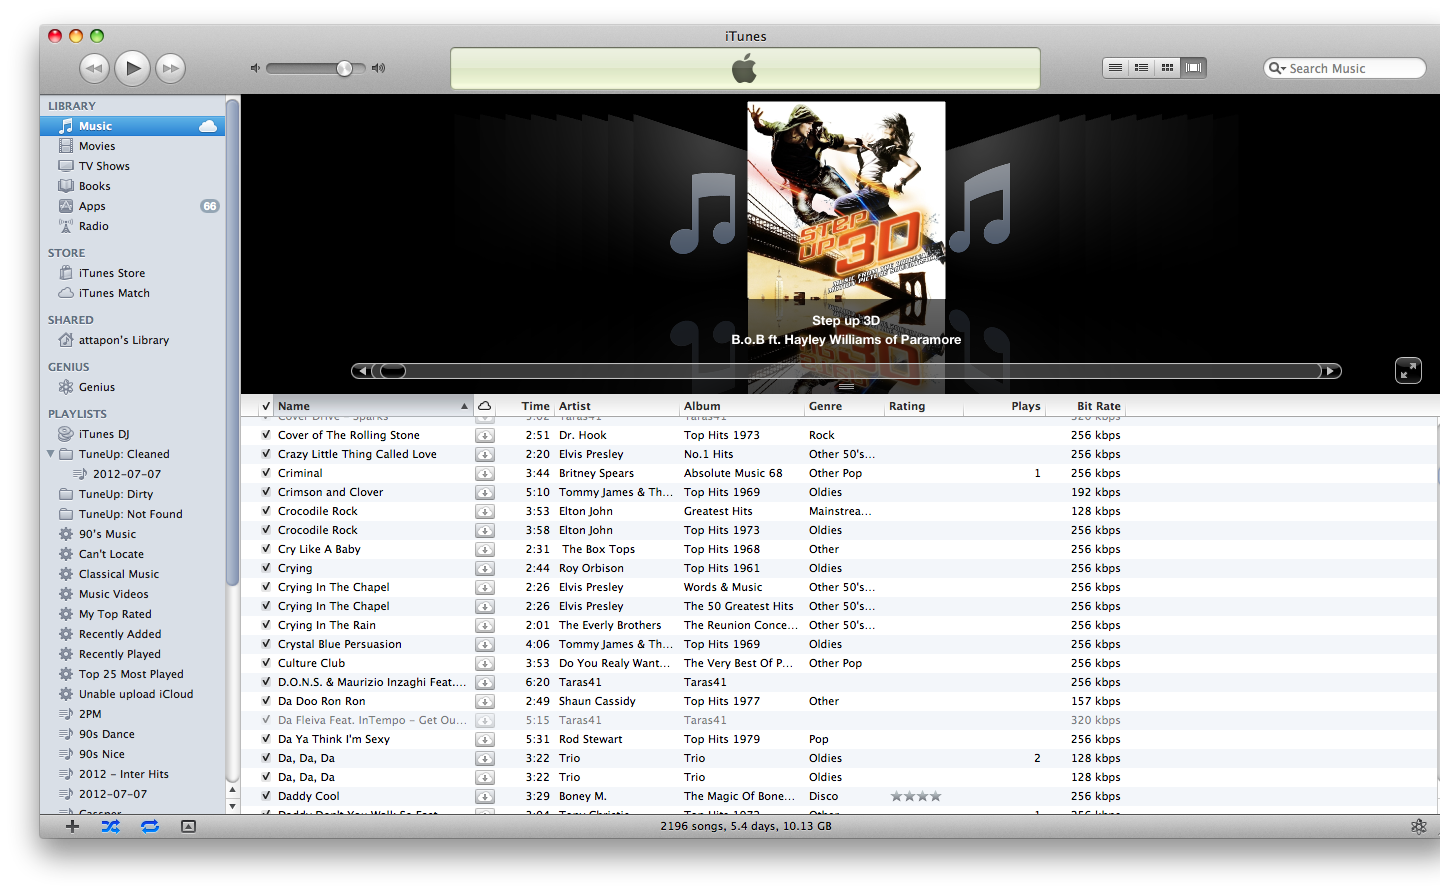1440x893 pixels.
Task: Uncheck Cover of The Rolling Stone
Action: click(266, 435)
